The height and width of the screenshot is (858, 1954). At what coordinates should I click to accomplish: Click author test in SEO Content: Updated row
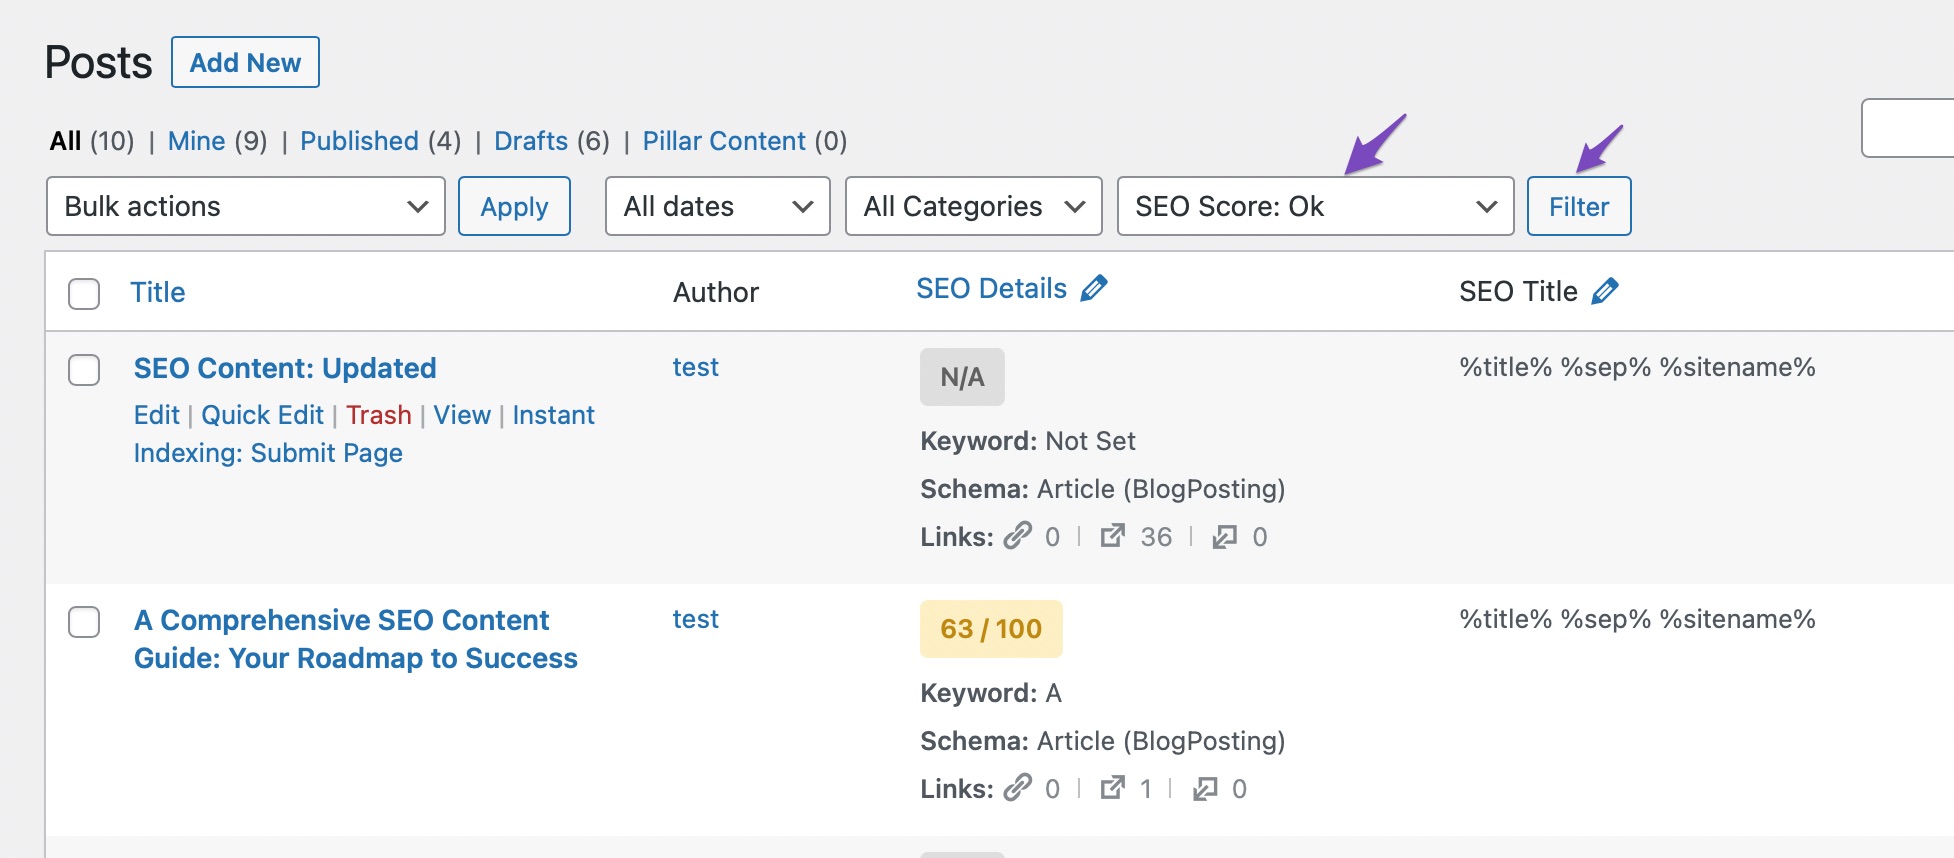[x=695, y=367]
